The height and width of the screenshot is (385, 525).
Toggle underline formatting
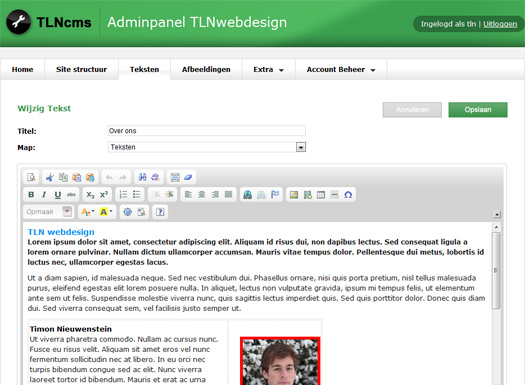(58, 195)
